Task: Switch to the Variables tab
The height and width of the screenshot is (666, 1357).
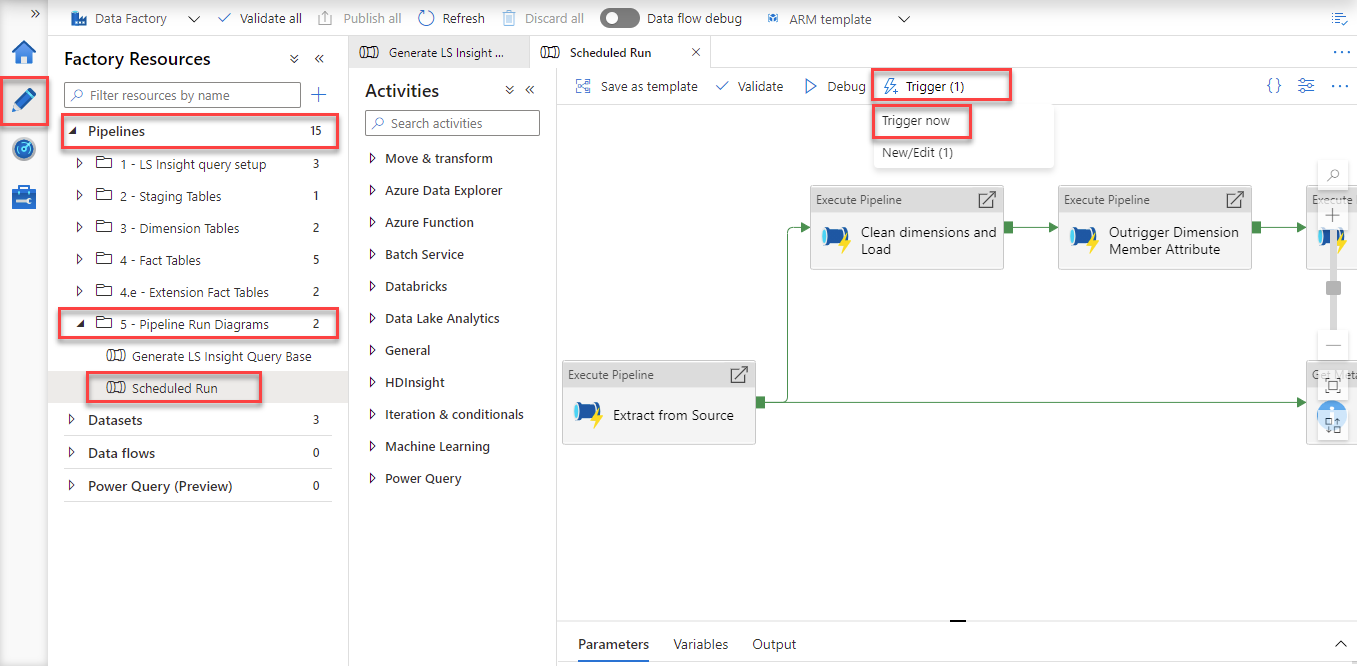Action: [700, 644]
